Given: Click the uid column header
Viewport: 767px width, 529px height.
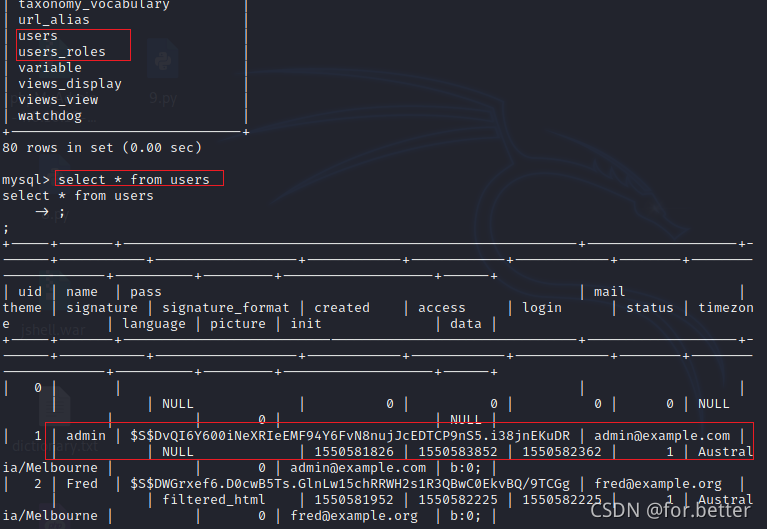Looking at the screenshot, I should click(30, 292).
